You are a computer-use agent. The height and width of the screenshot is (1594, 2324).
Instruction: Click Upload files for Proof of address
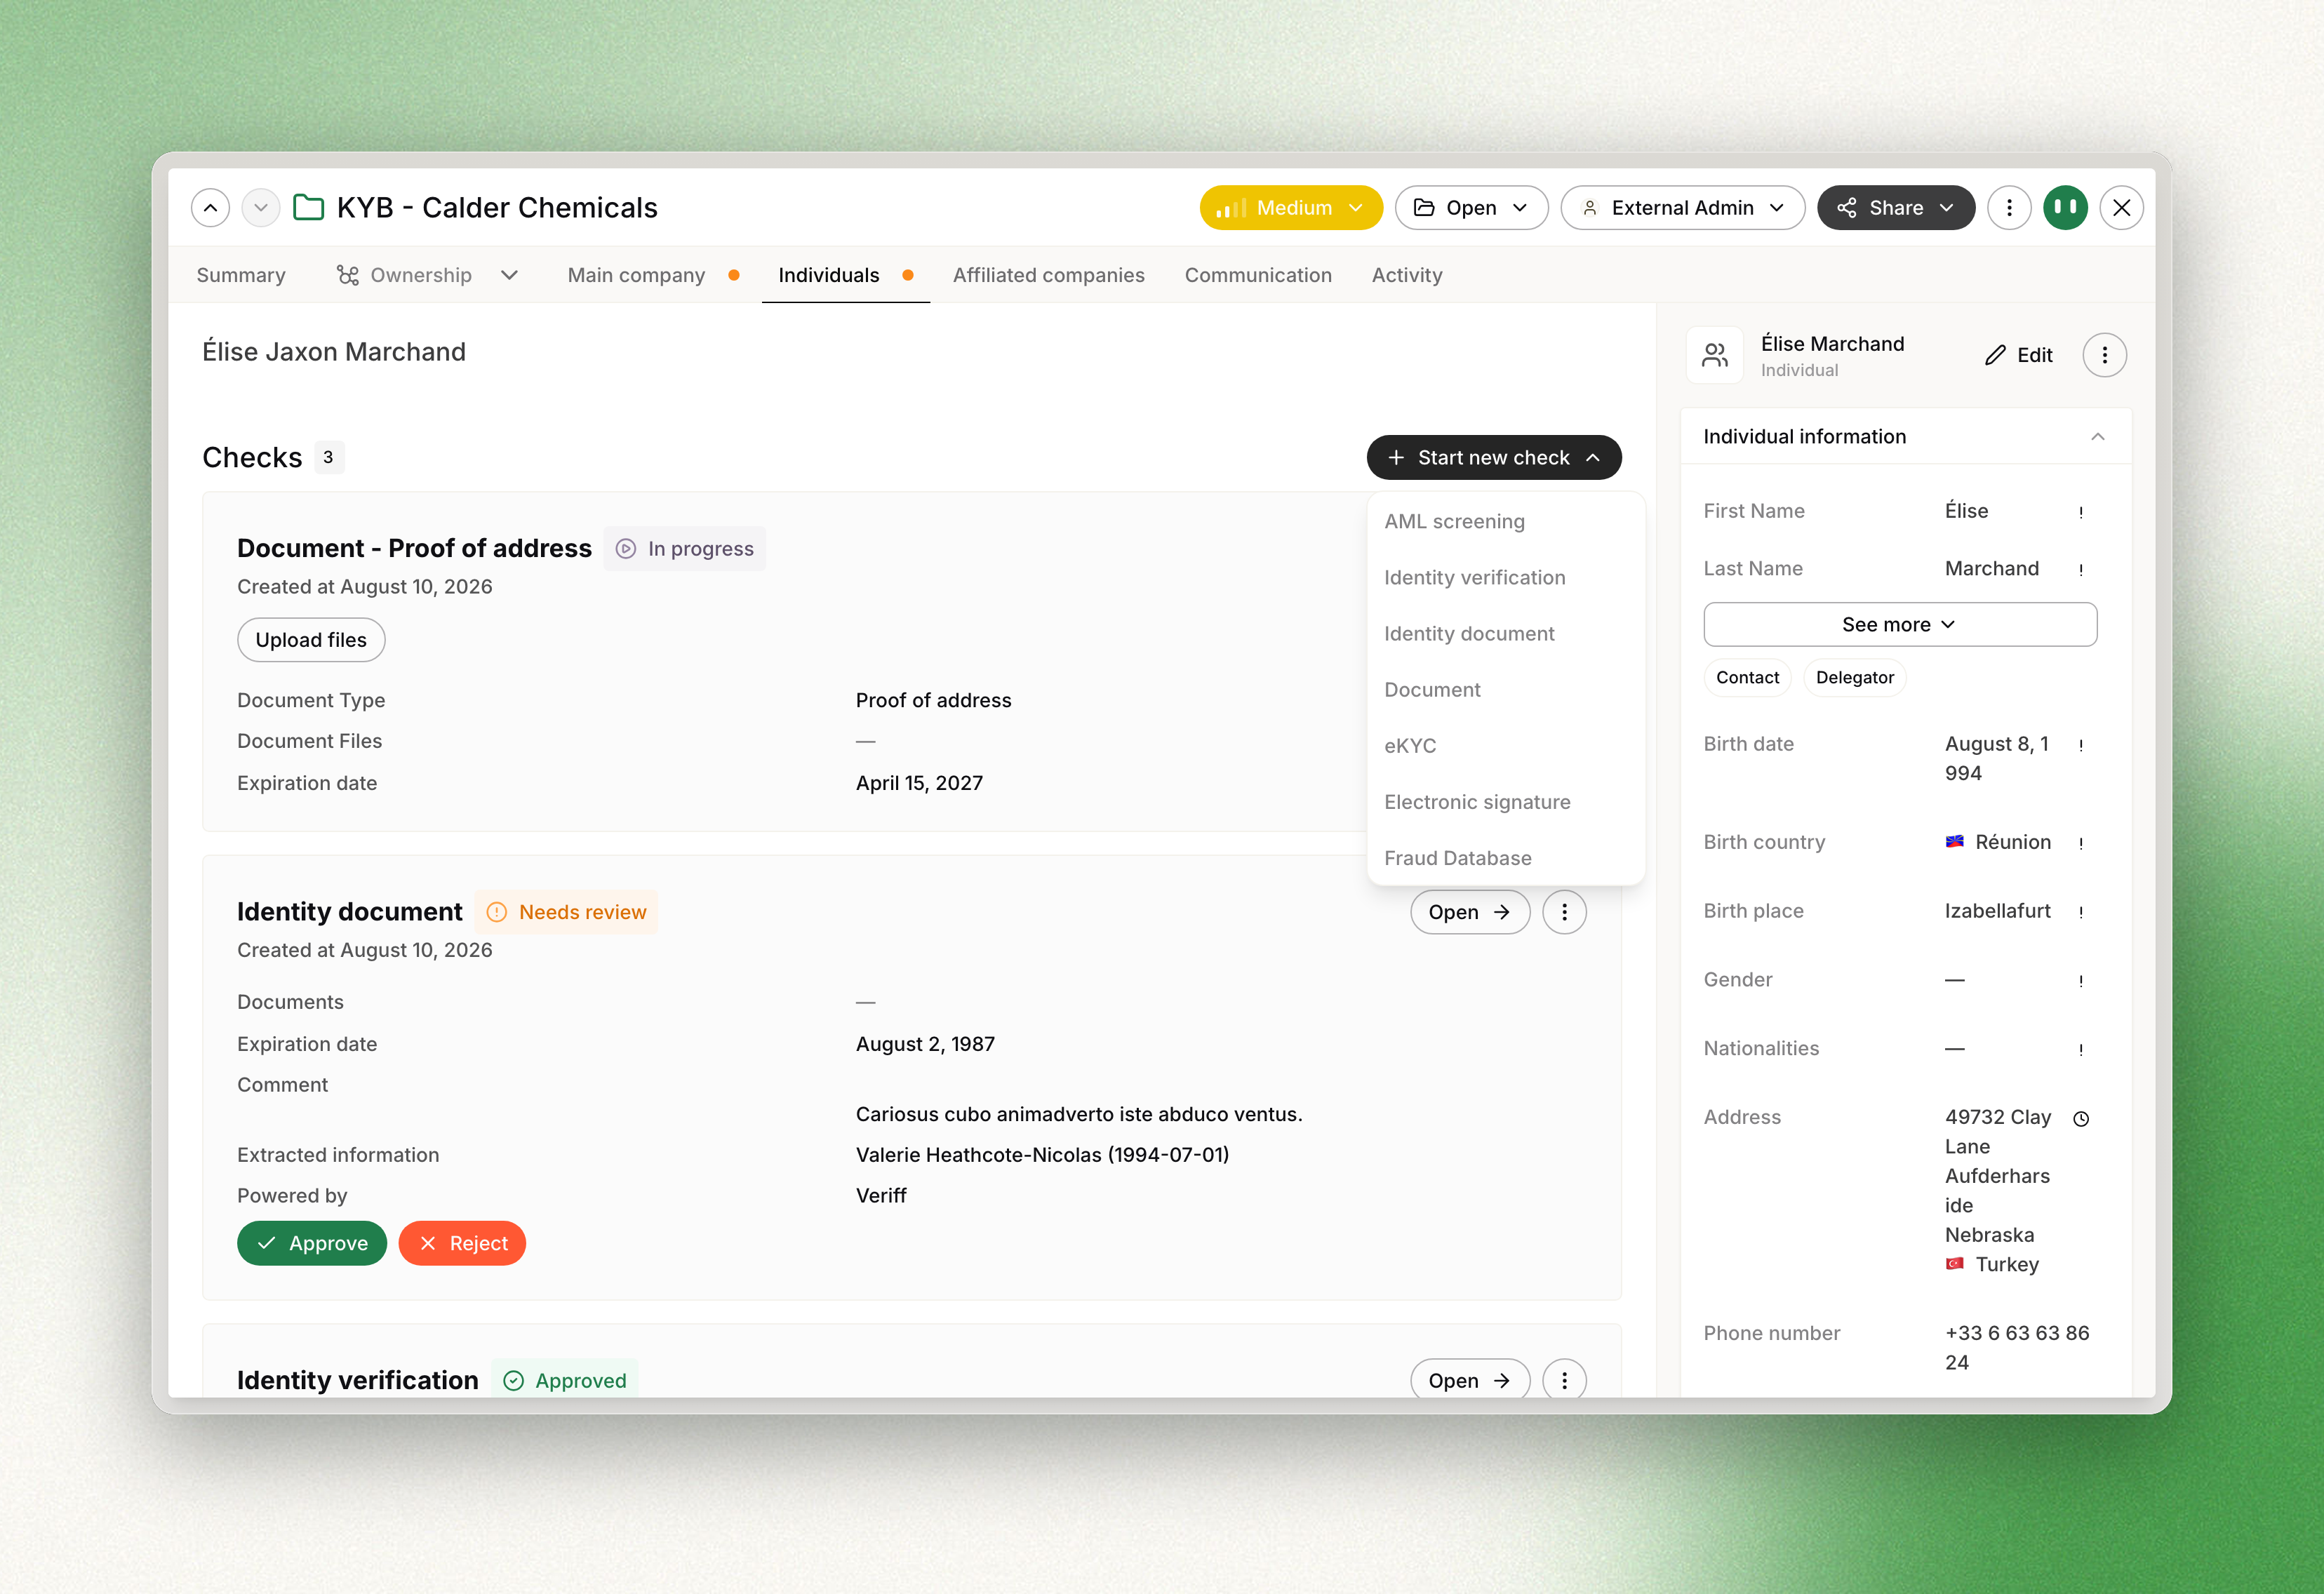click(311, 640)
